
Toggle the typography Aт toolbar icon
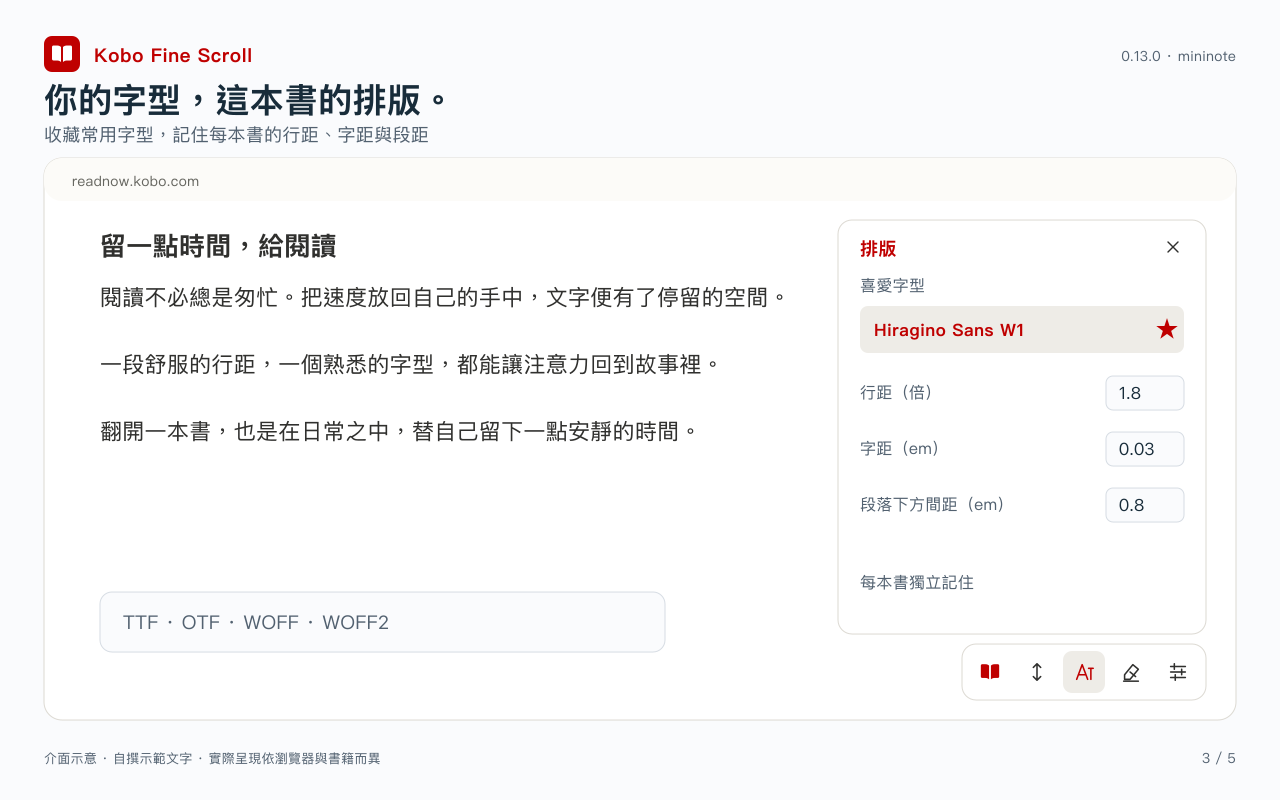coord(1084,672)
